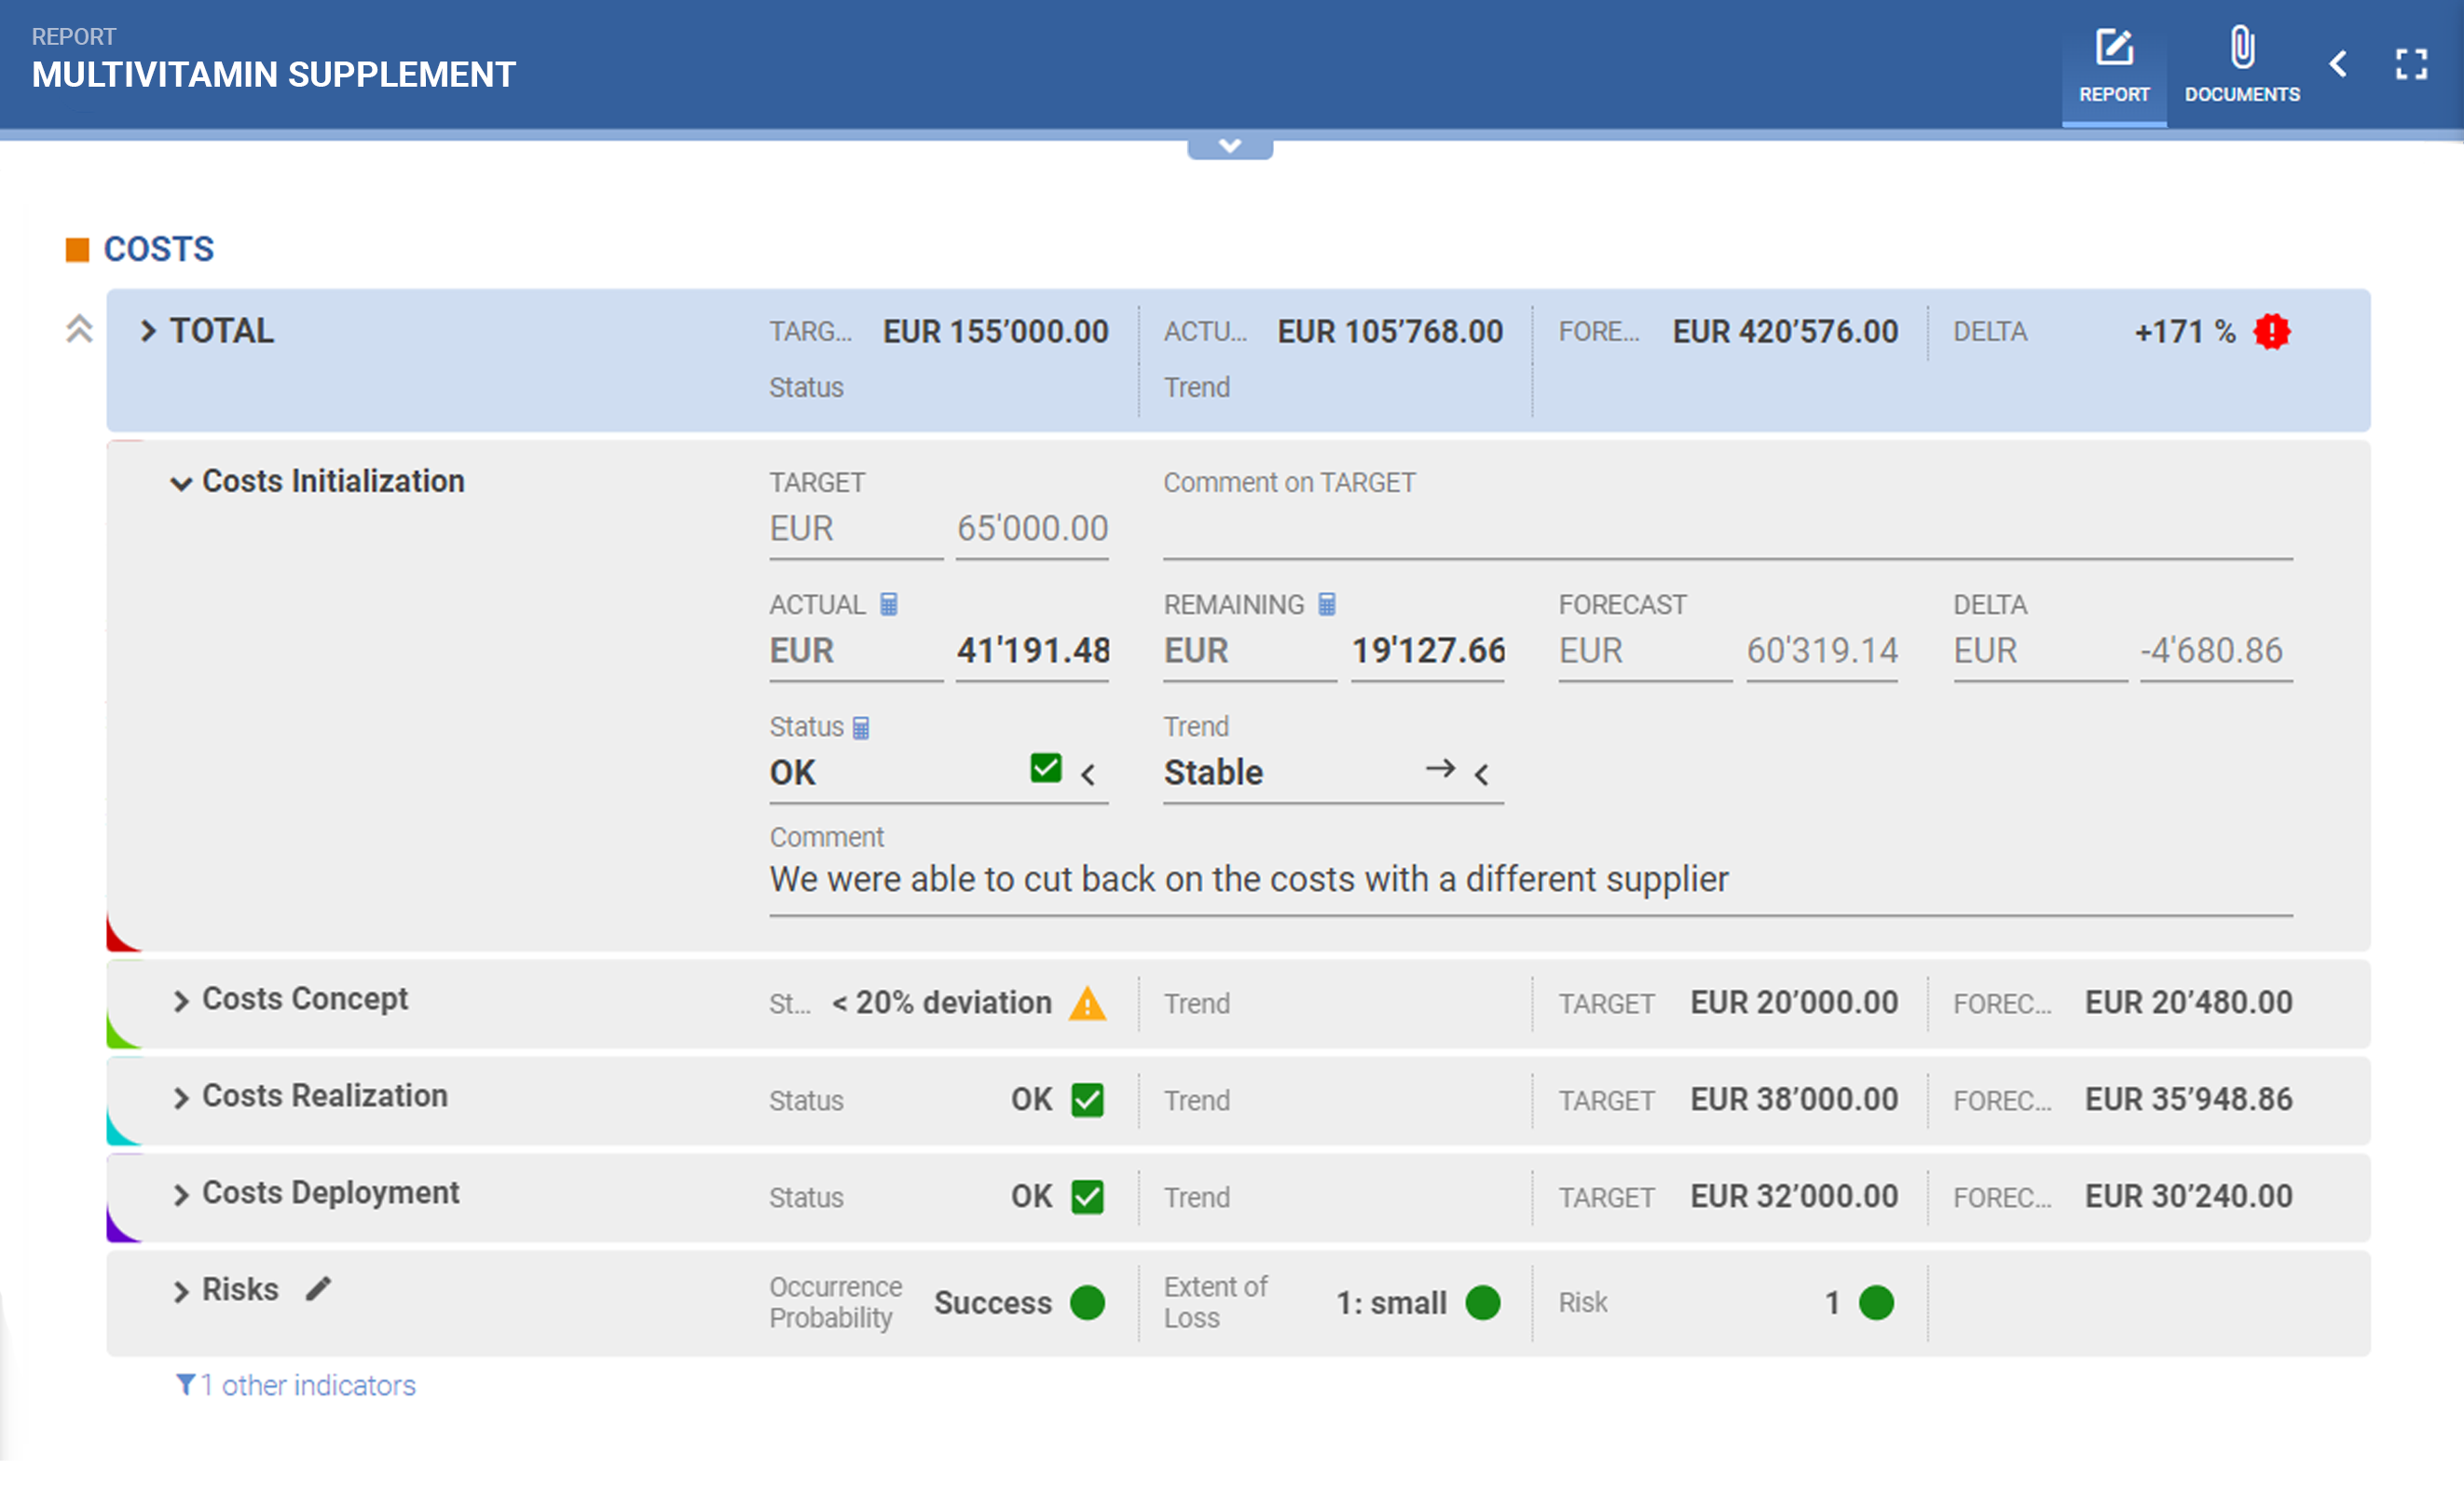The height and width of the screenshot is (1497, 2464).
Task: Expand the Costs Realization row
Action: pos(181,1098)
